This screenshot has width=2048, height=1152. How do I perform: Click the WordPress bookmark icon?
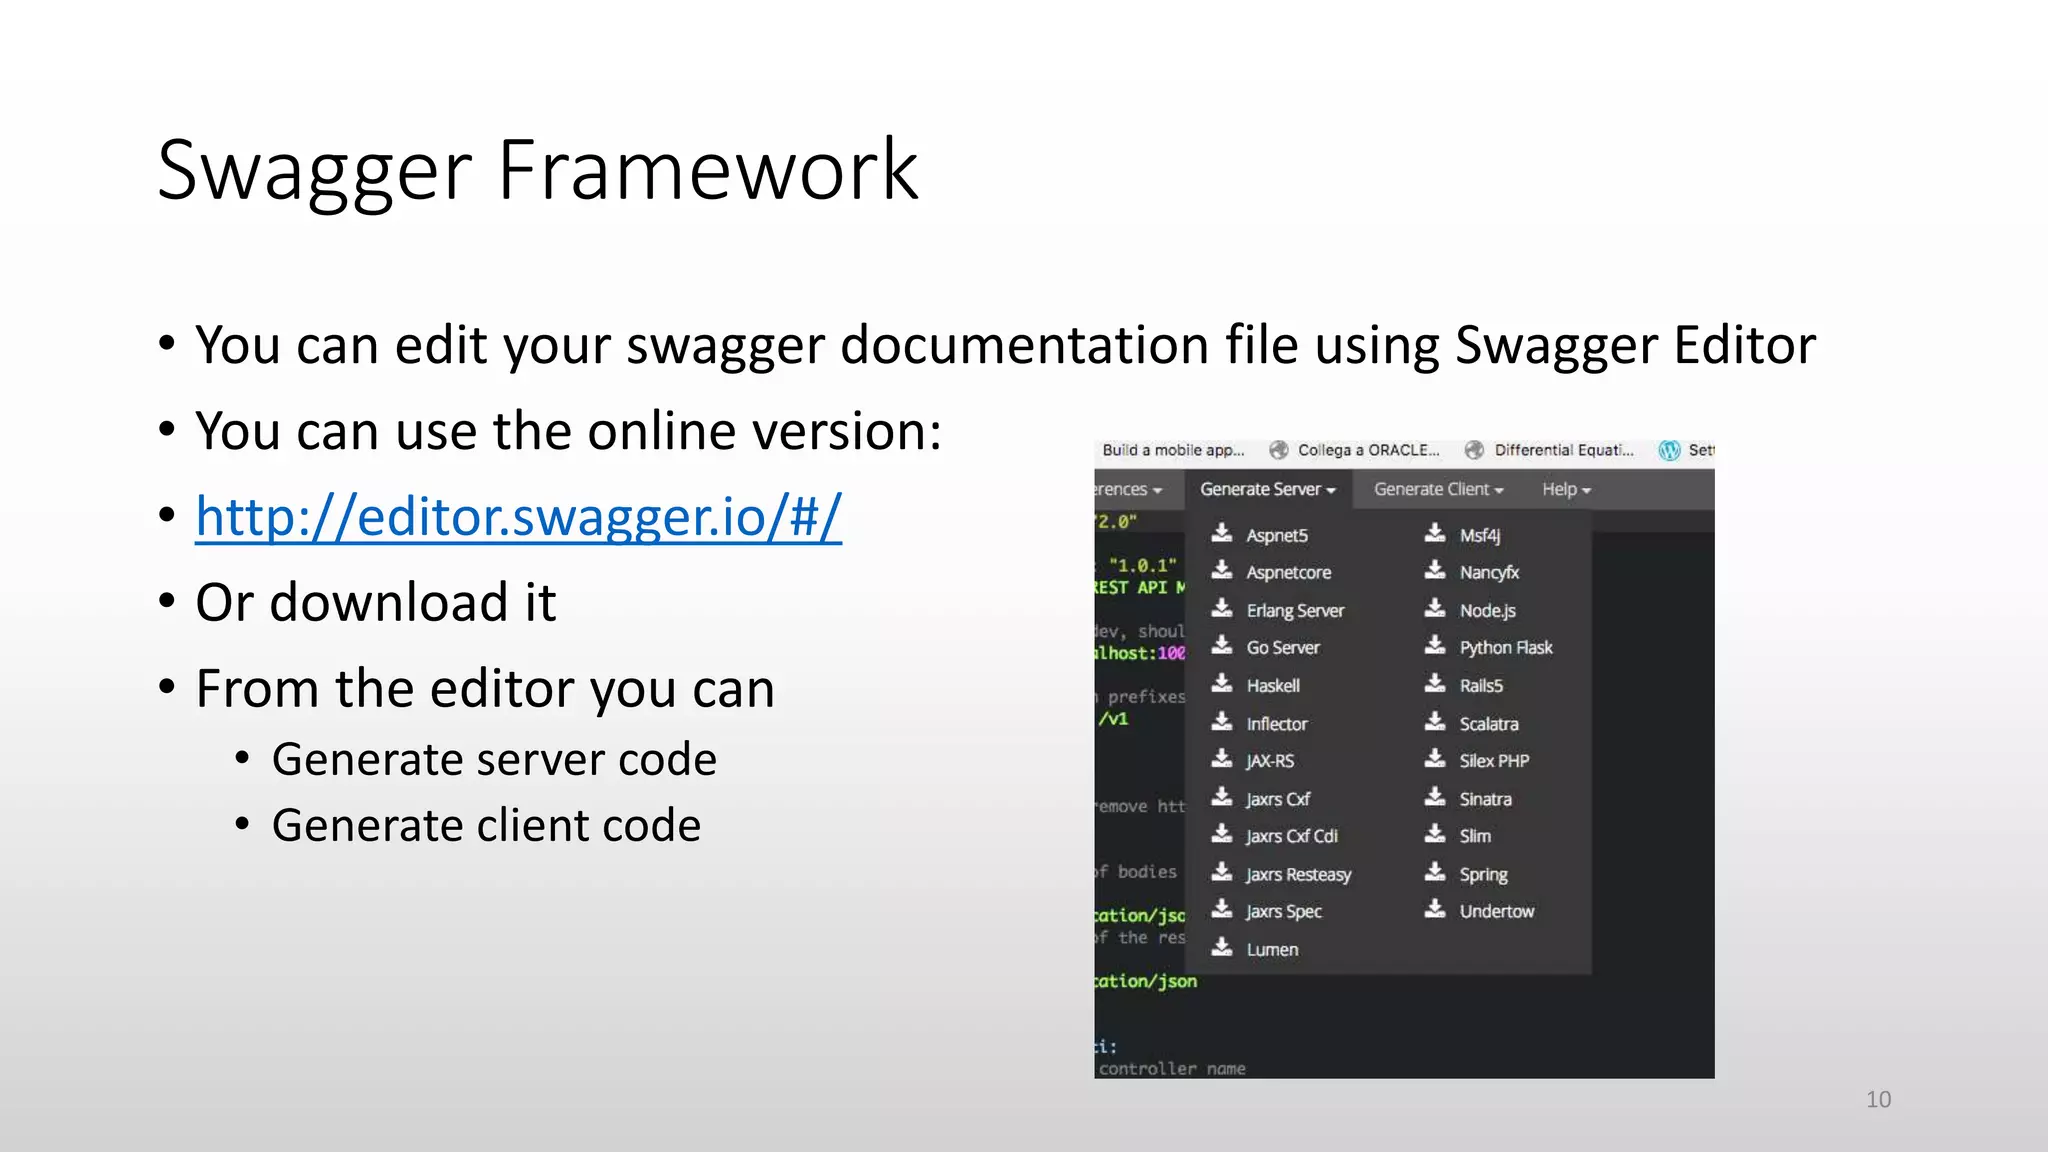[x=1669, y=450]
